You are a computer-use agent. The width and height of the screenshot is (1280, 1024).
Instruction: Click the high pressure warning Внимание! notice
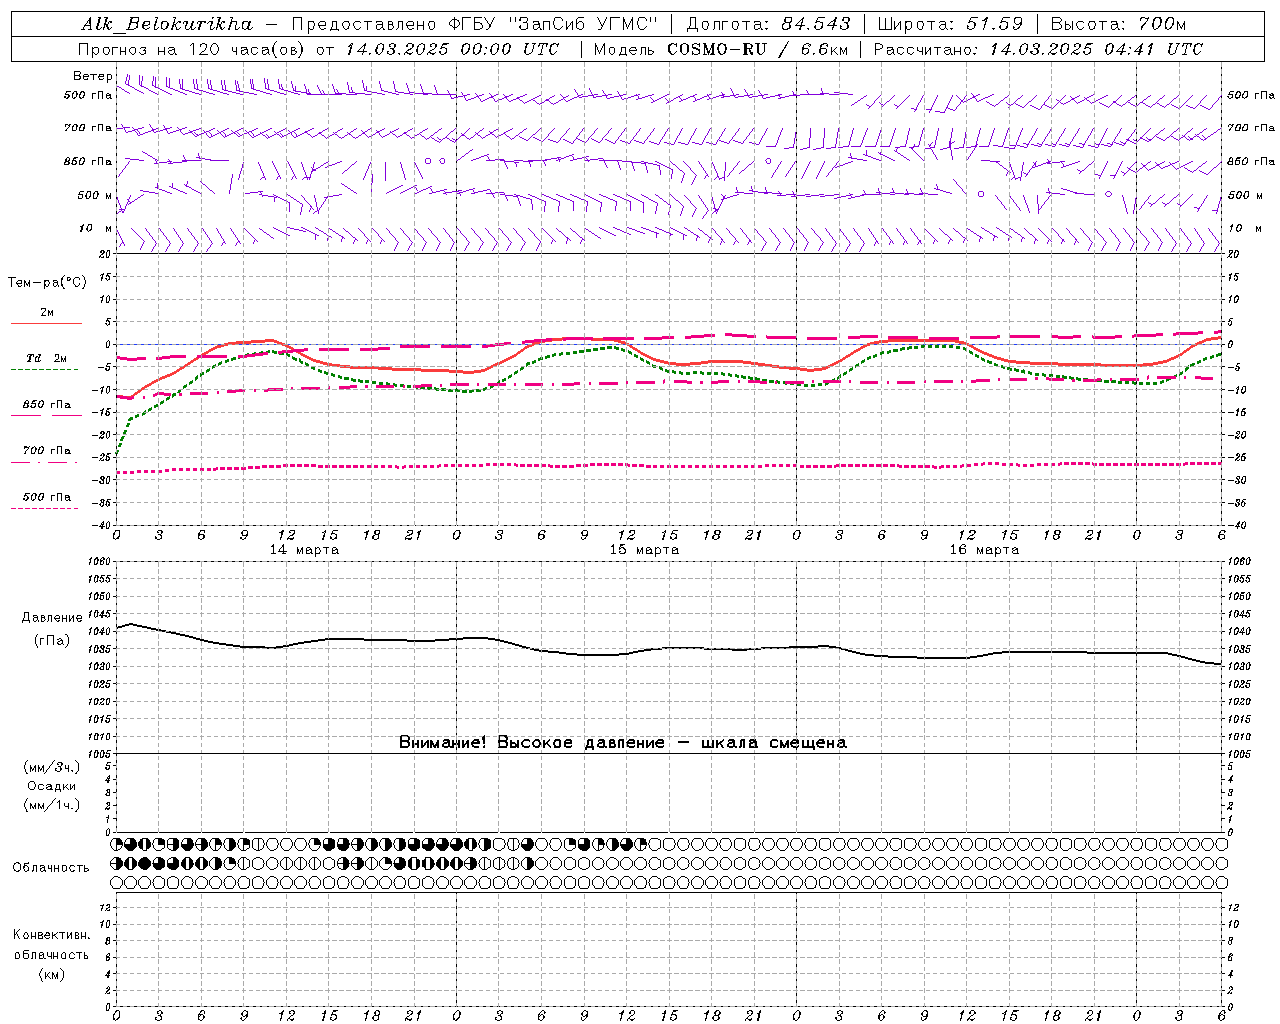pyautogui.click(x=623, y=743)
